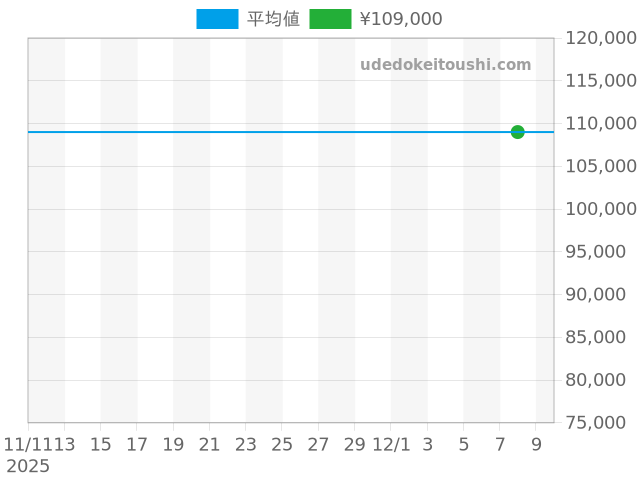Click the 12/1 x-axis date label
640x480 pixels.
pos(390,444)
